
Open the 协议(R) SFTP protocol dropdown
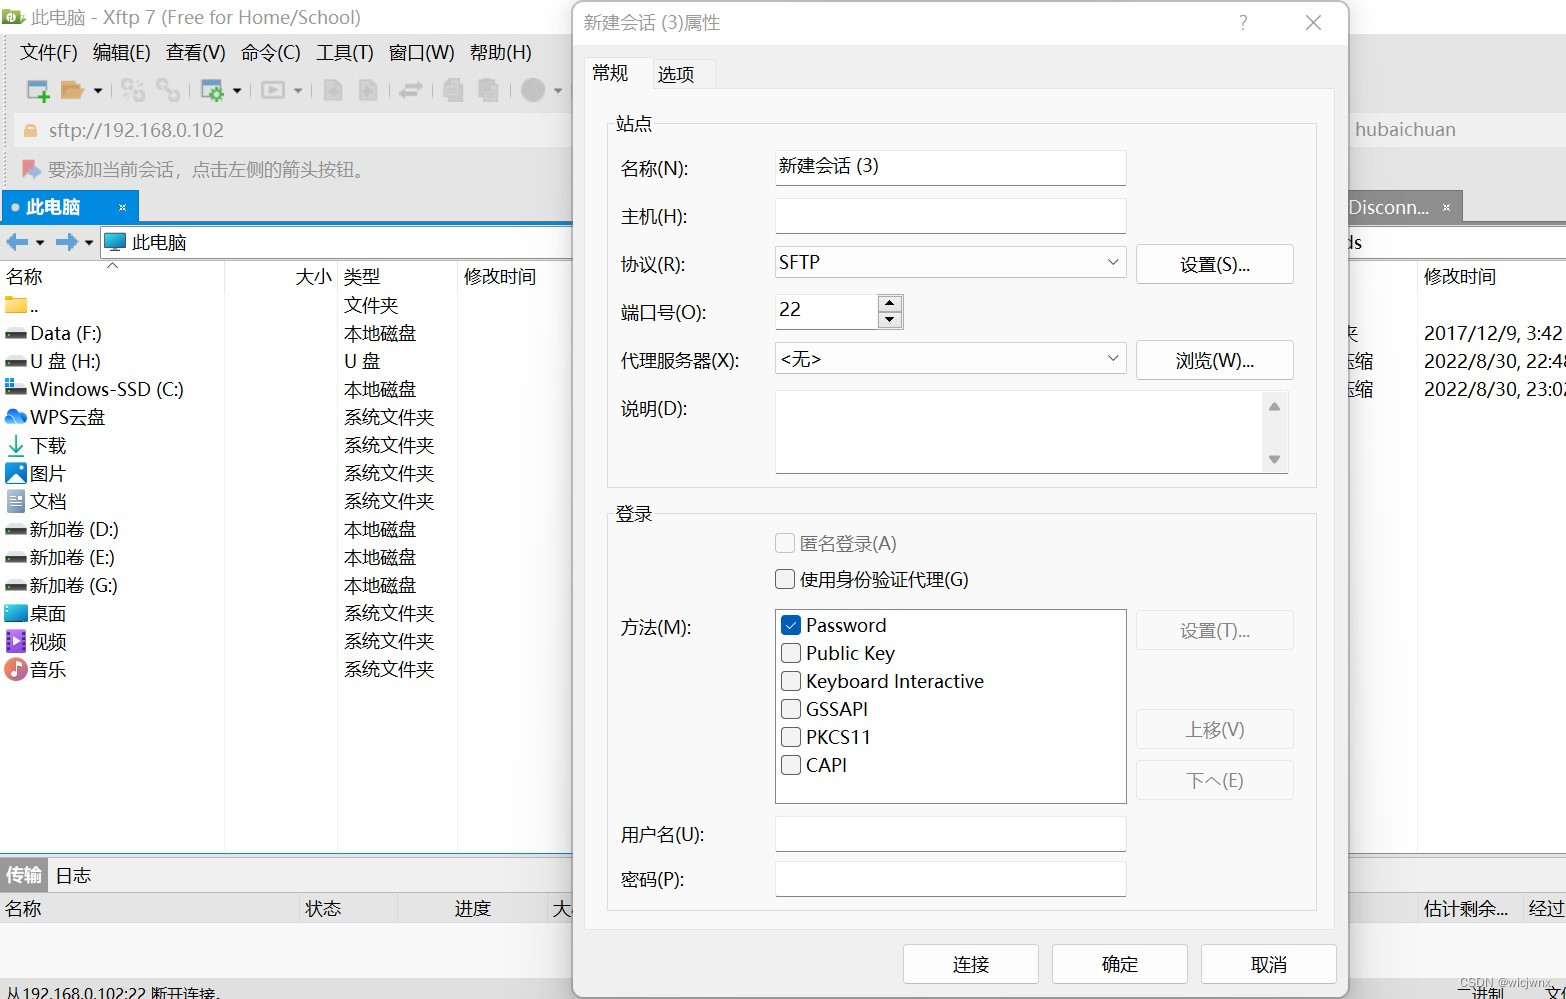[x=950, y=262]
